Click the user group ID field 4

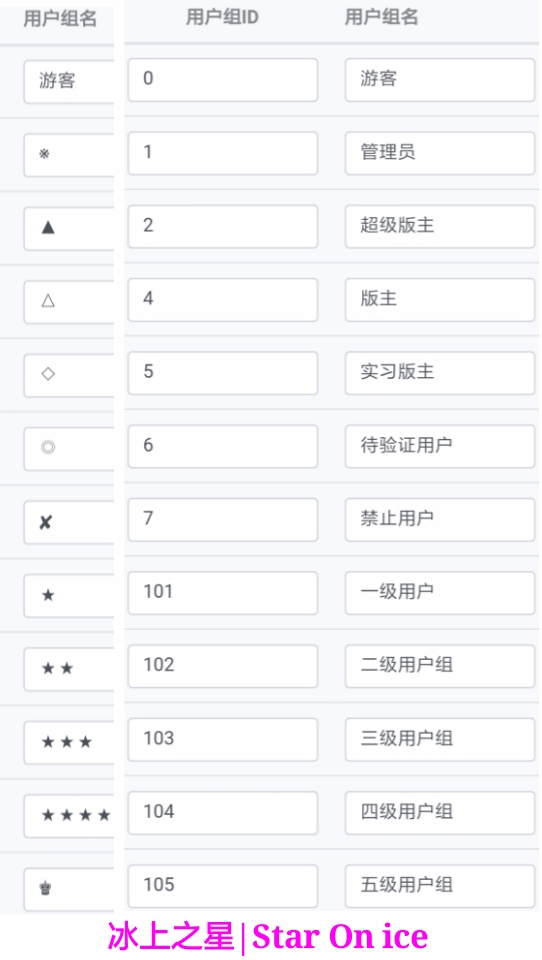tap(223, 300)
